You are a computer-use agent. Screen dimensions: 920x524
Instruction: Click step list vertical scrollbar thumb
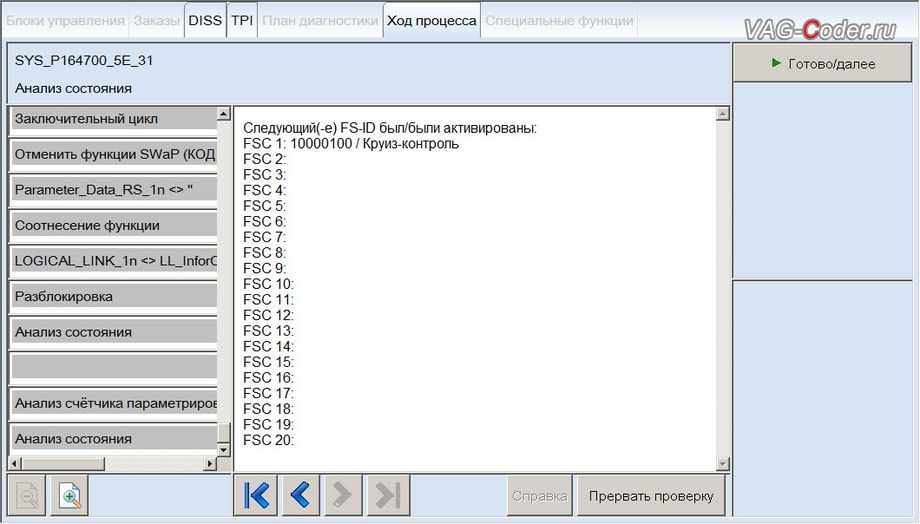point(224,433)
